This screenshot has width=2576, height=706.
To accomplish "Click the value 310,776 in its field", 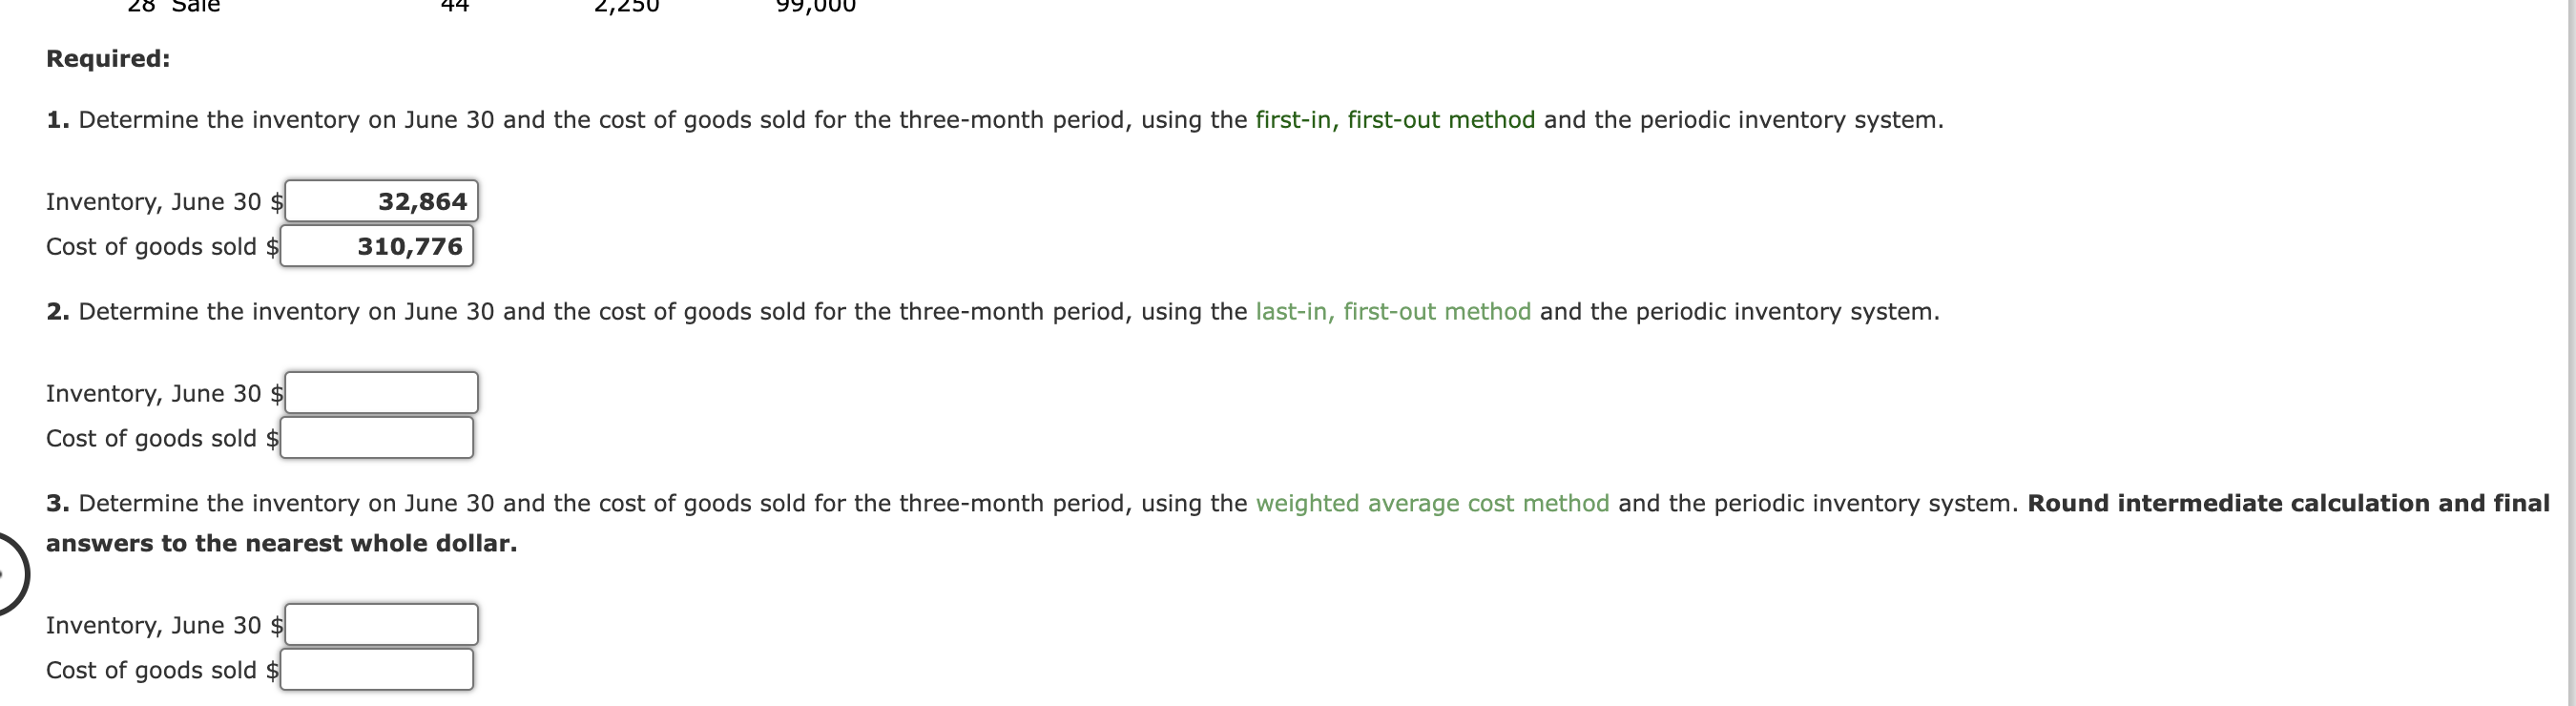I will (411, 246).
